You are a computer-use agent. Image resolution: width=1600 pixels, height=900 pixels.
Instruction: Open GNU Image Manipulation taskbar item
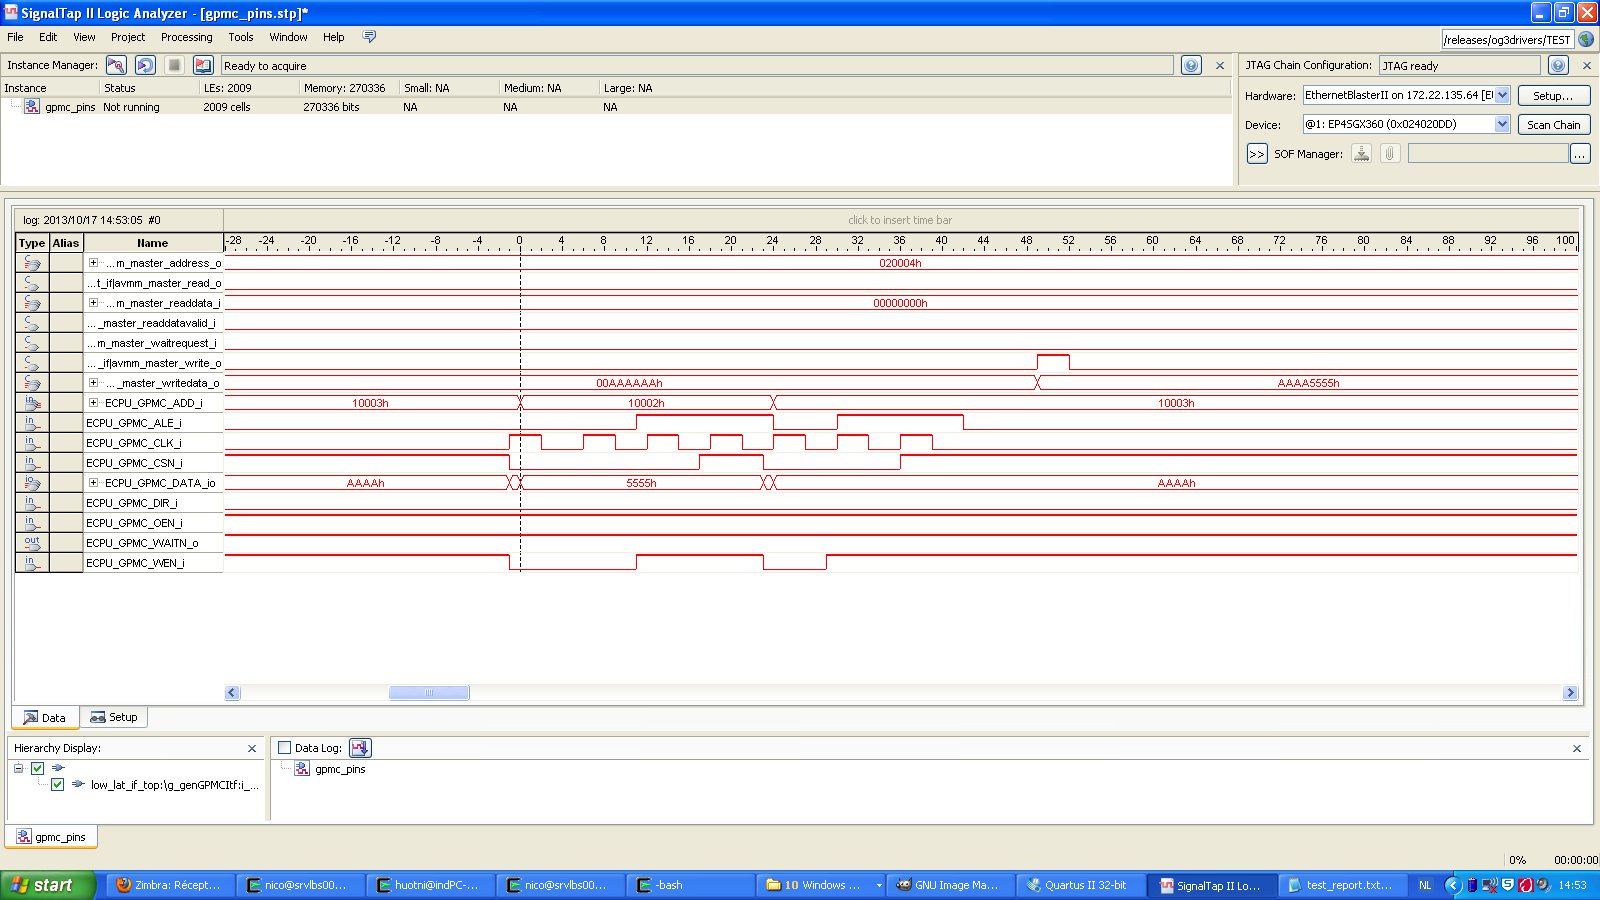click(x=949, y=885)
